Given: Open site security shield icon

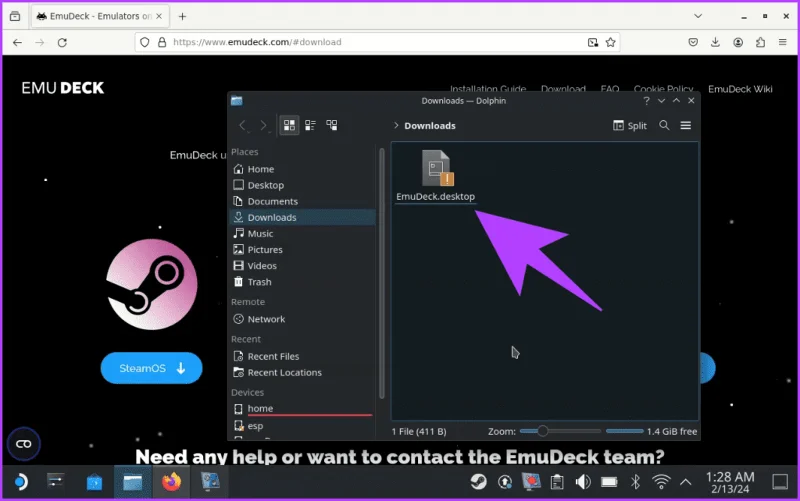Looking at the screenshot, I should pos(145,42).
